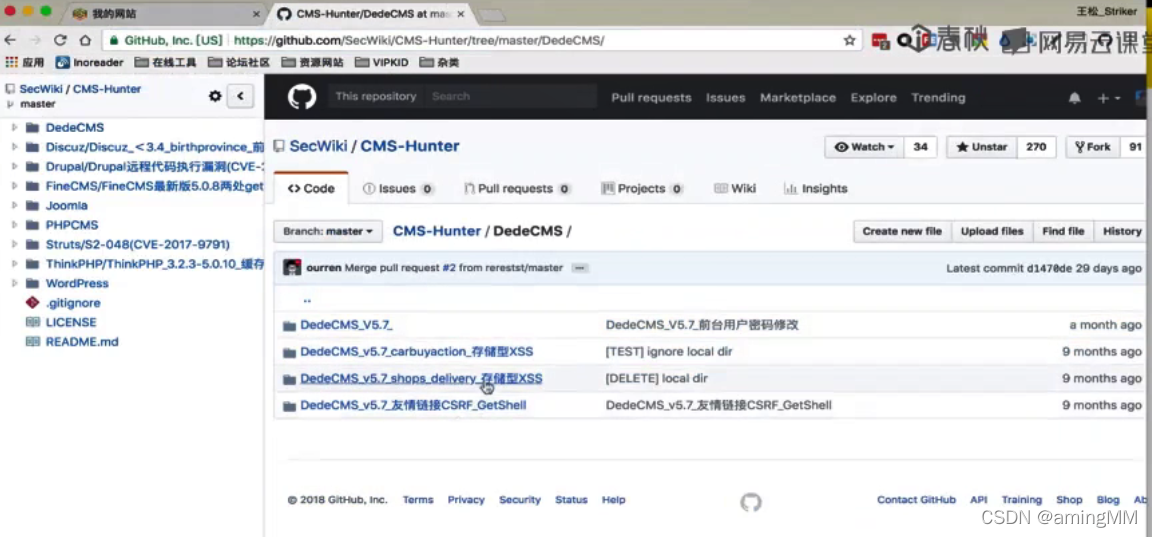
Task: Open the Projects tab
Action: pos(642,189)
